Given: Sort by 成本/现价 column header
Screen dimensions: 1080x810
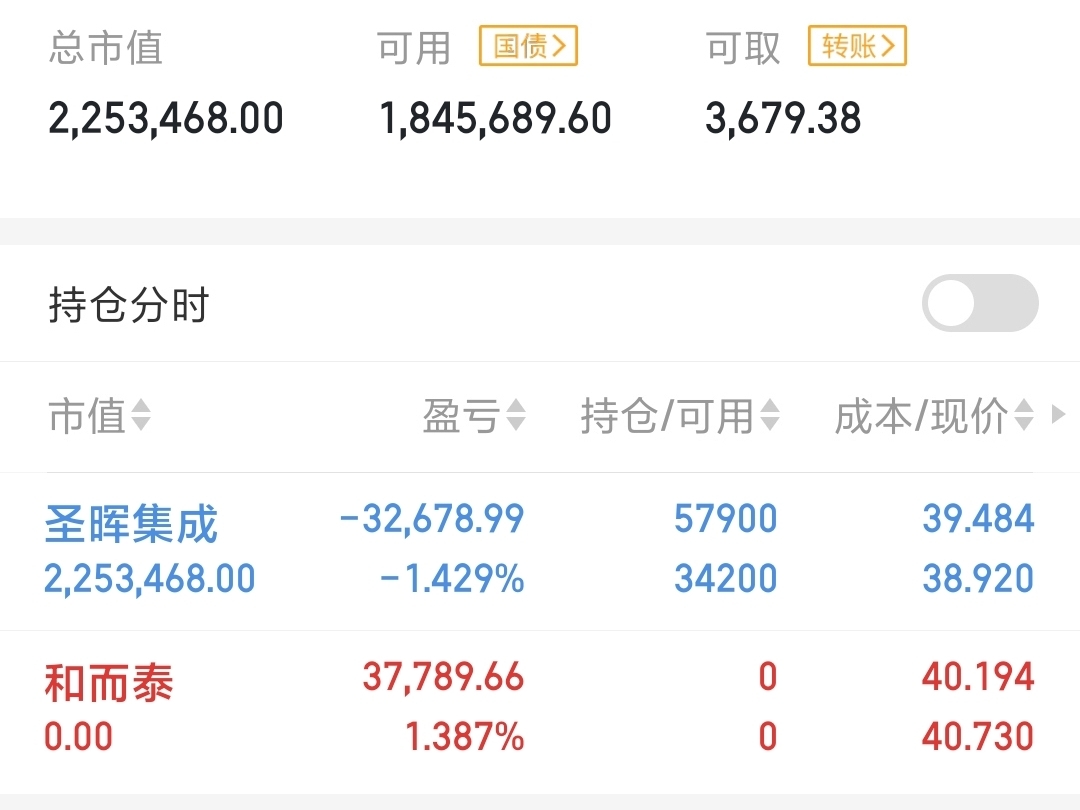Looking at the screenshot, I should (x=934, y=415).
